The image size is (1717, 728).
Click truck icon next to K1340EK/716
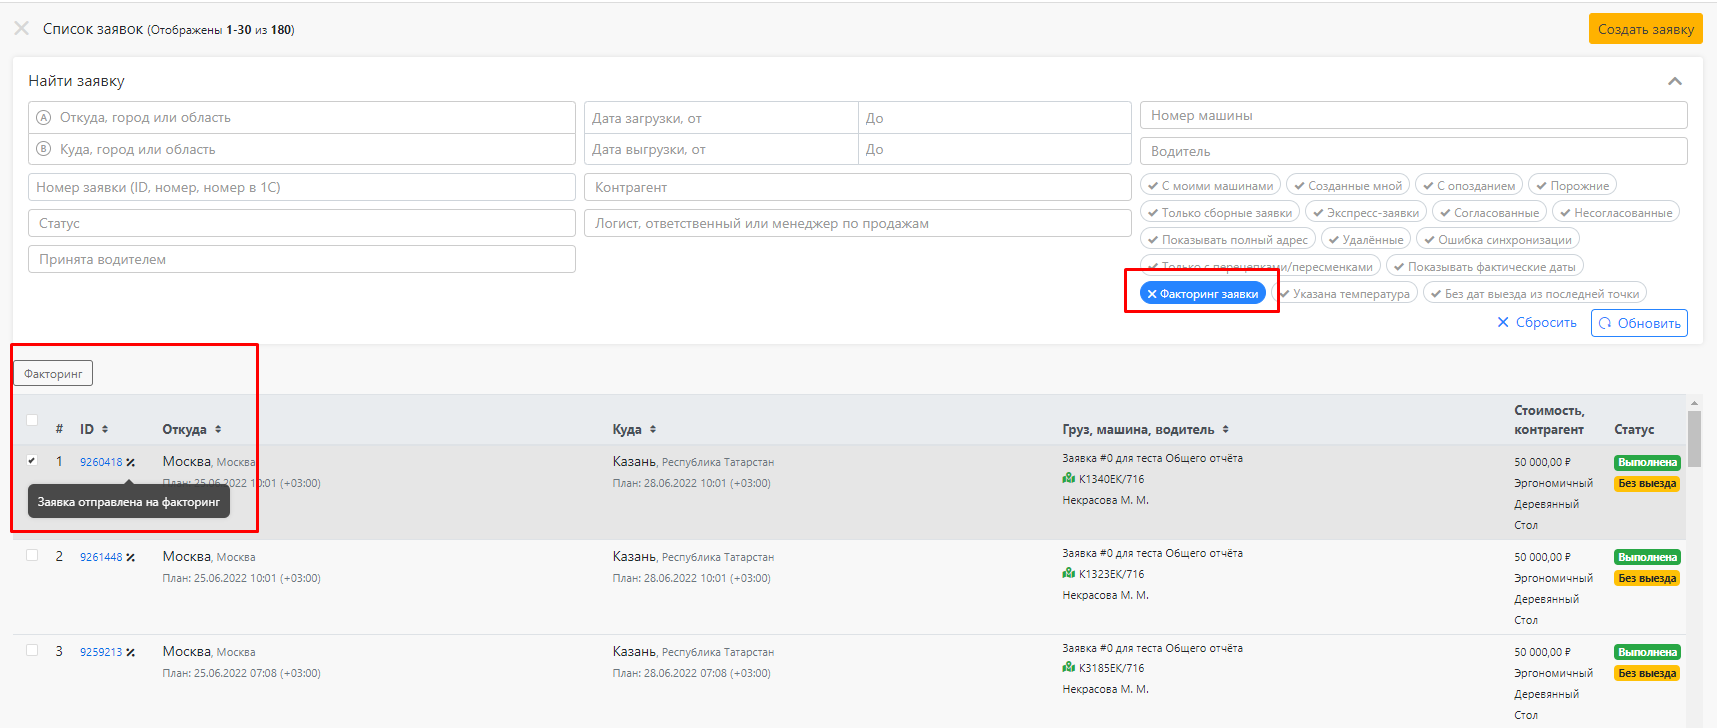coord(1069,479)
